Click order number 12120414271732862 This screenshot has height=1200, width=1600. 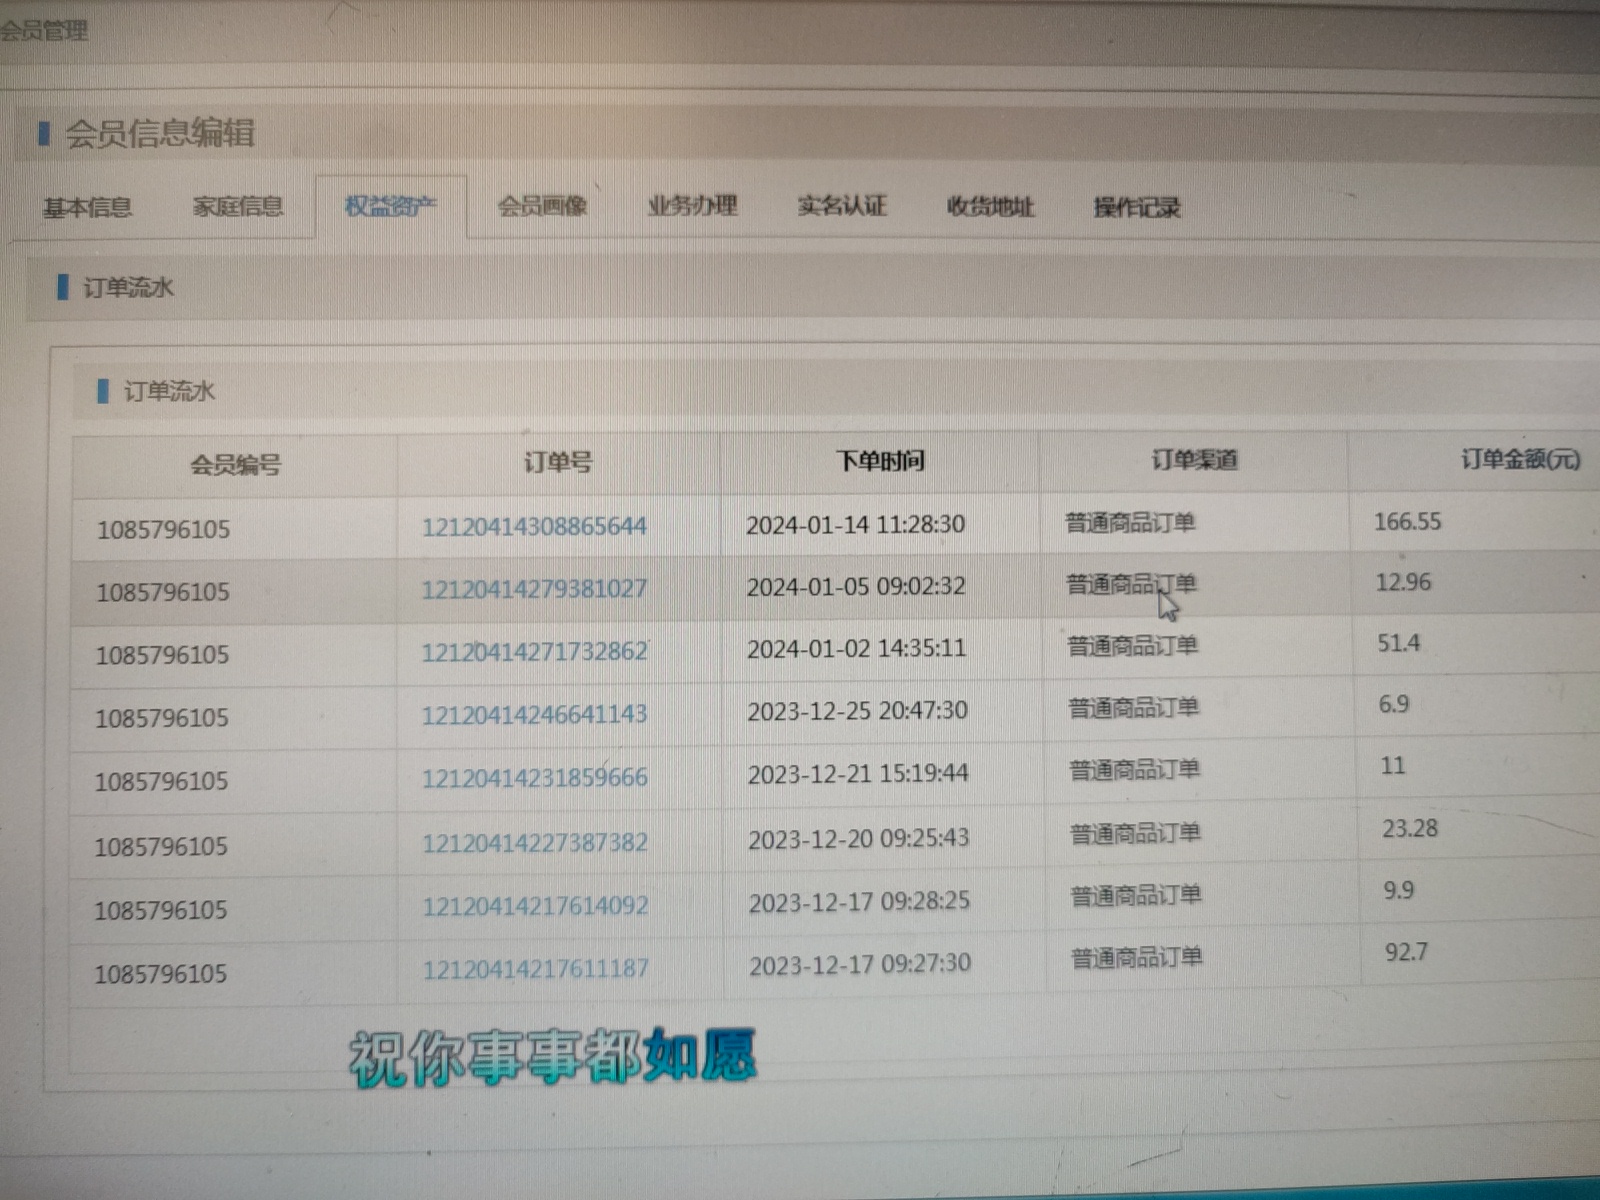click(534, 652)
